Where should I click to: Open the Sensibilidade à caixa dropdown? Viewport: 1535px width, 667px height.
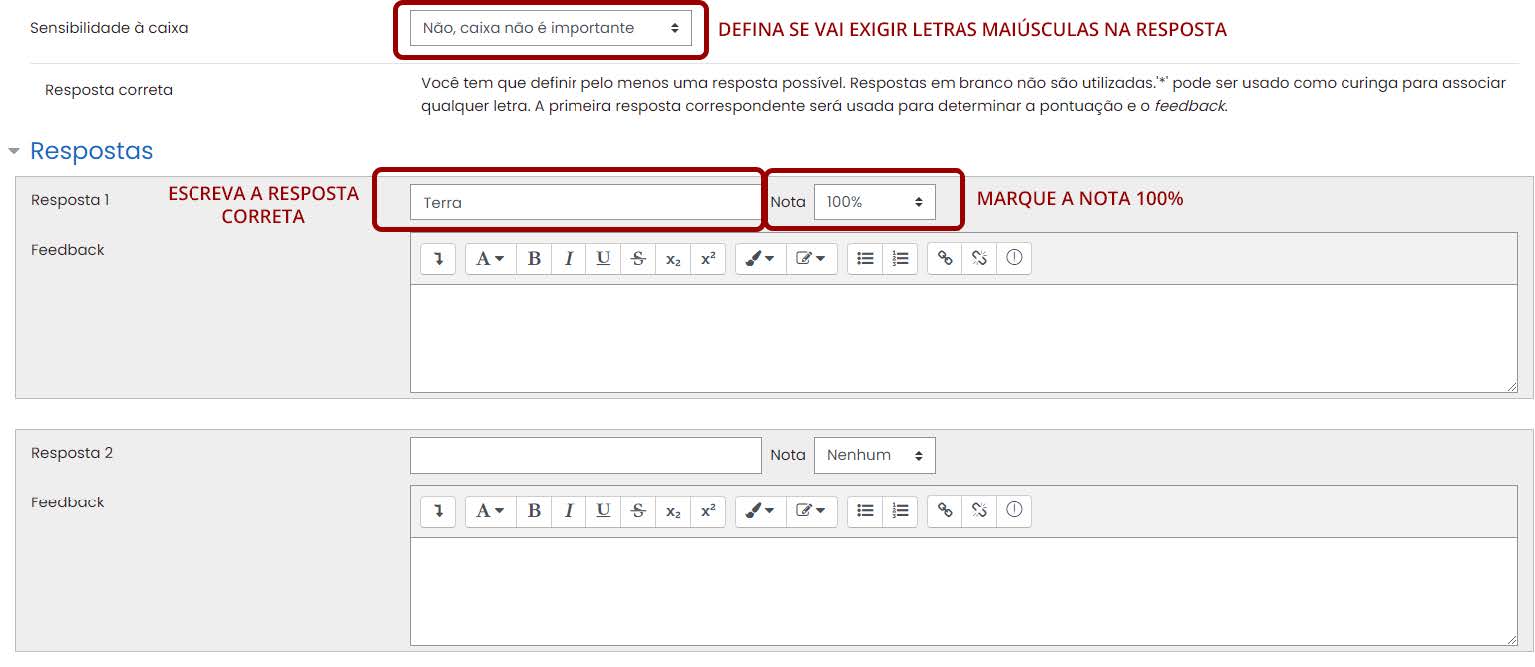click(549, 28)
